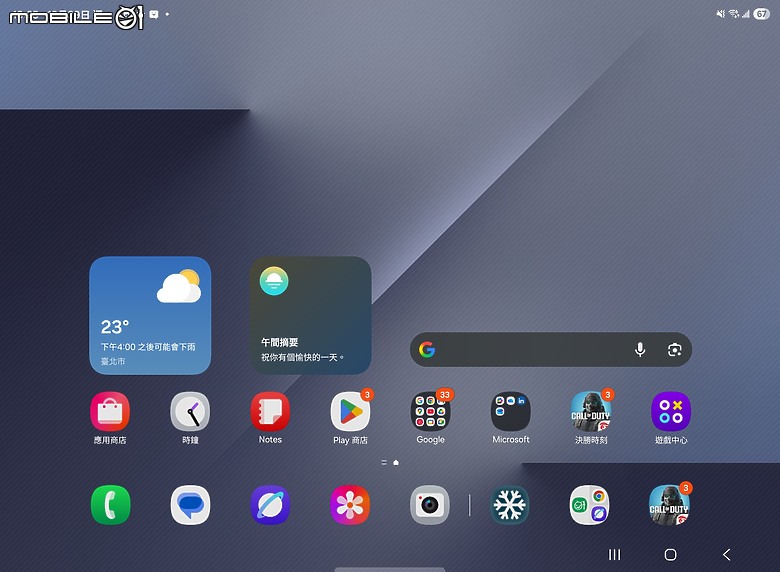Open the Play 商店 app
Image resolution: width=780 pixels, height=572 pixels.
point(350,411)
